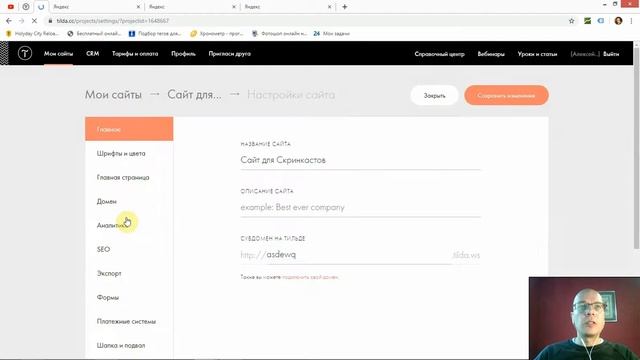Open Уроки и статьи in header
640x360 pixels.
pos(537,54)
